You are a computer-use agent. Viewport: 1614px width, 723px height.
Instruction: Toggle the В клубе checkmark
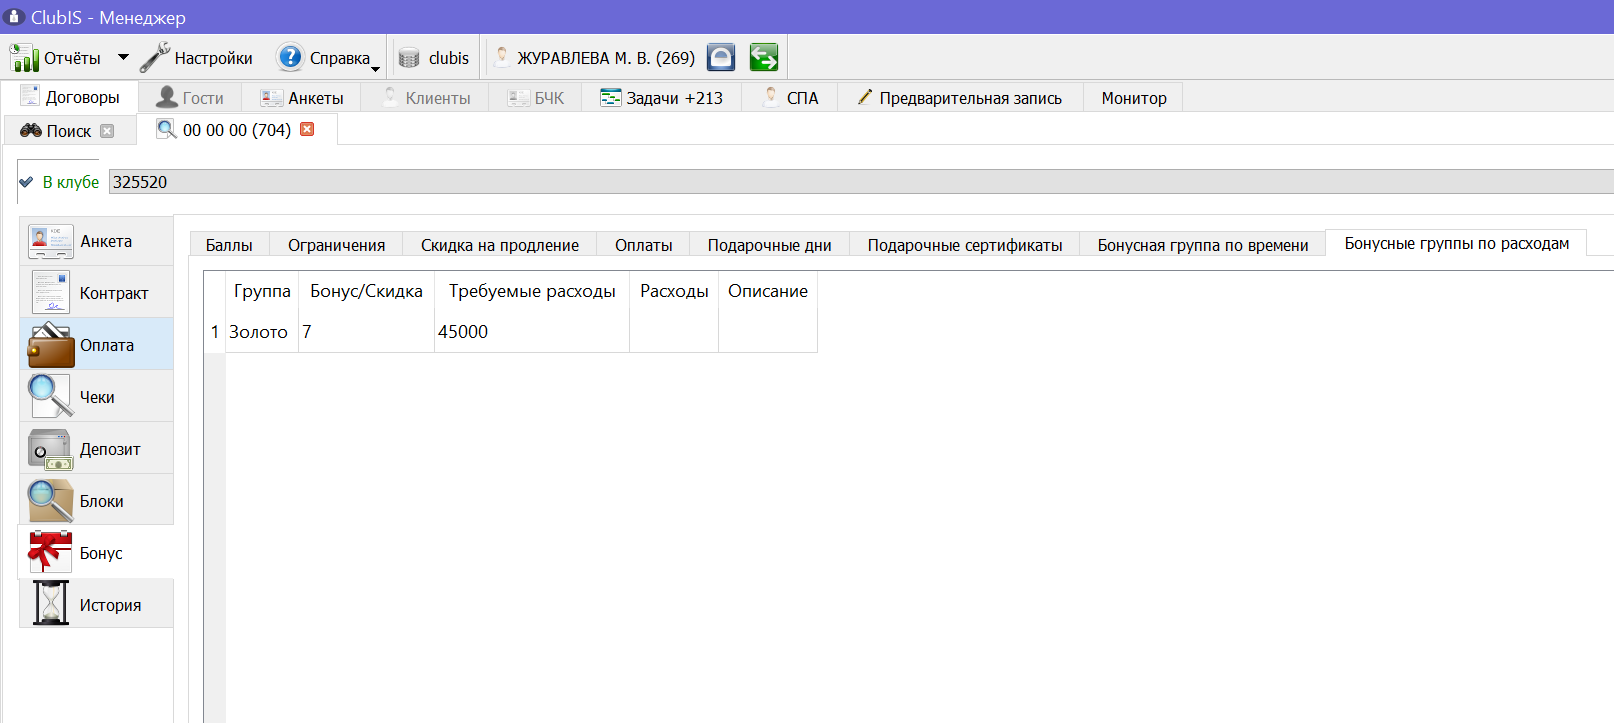pos(26,182)
